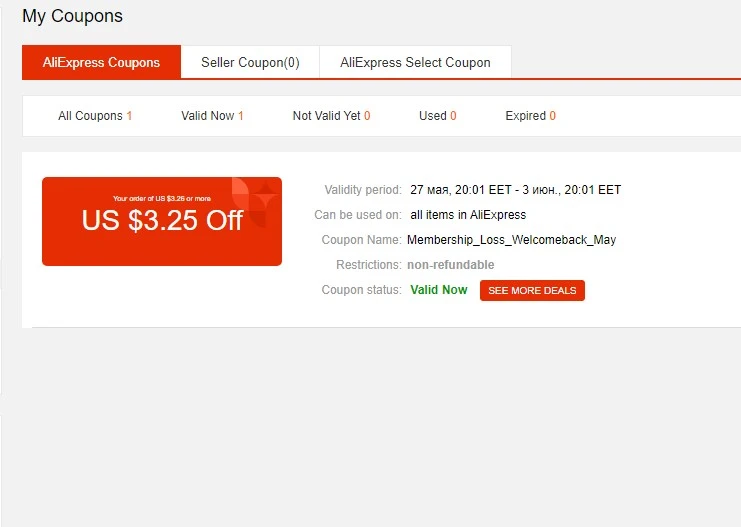This screenshot has width=741, height=527.
Task: Click the validity period date text
Action: pyautogui.click(x=515, y=190)
